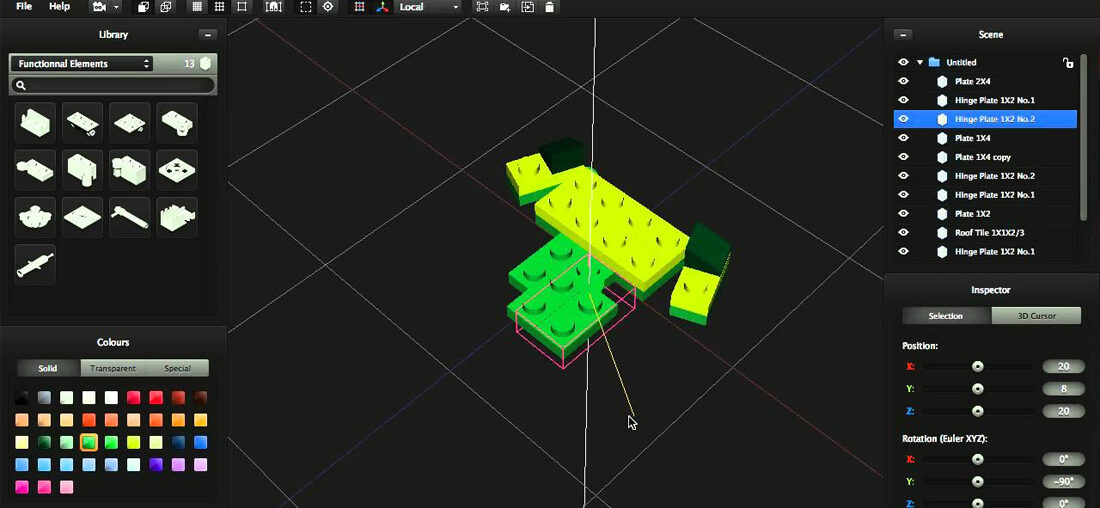Image resolution: width=1100 pixels, height=508 pixels.
Task: Click the red and blue grid icon
Action: (359, 7)
